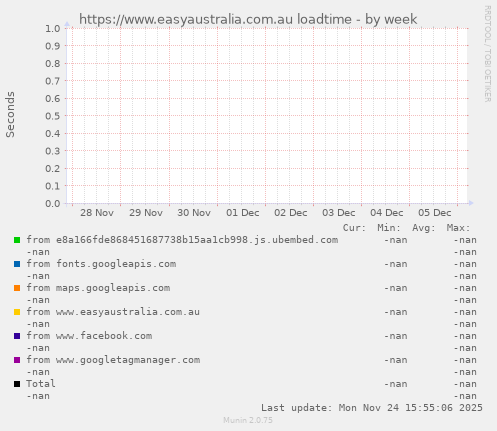The image size is (497, 431).
Task: Click the 'Avg:' column header
Action: (424, 228)
